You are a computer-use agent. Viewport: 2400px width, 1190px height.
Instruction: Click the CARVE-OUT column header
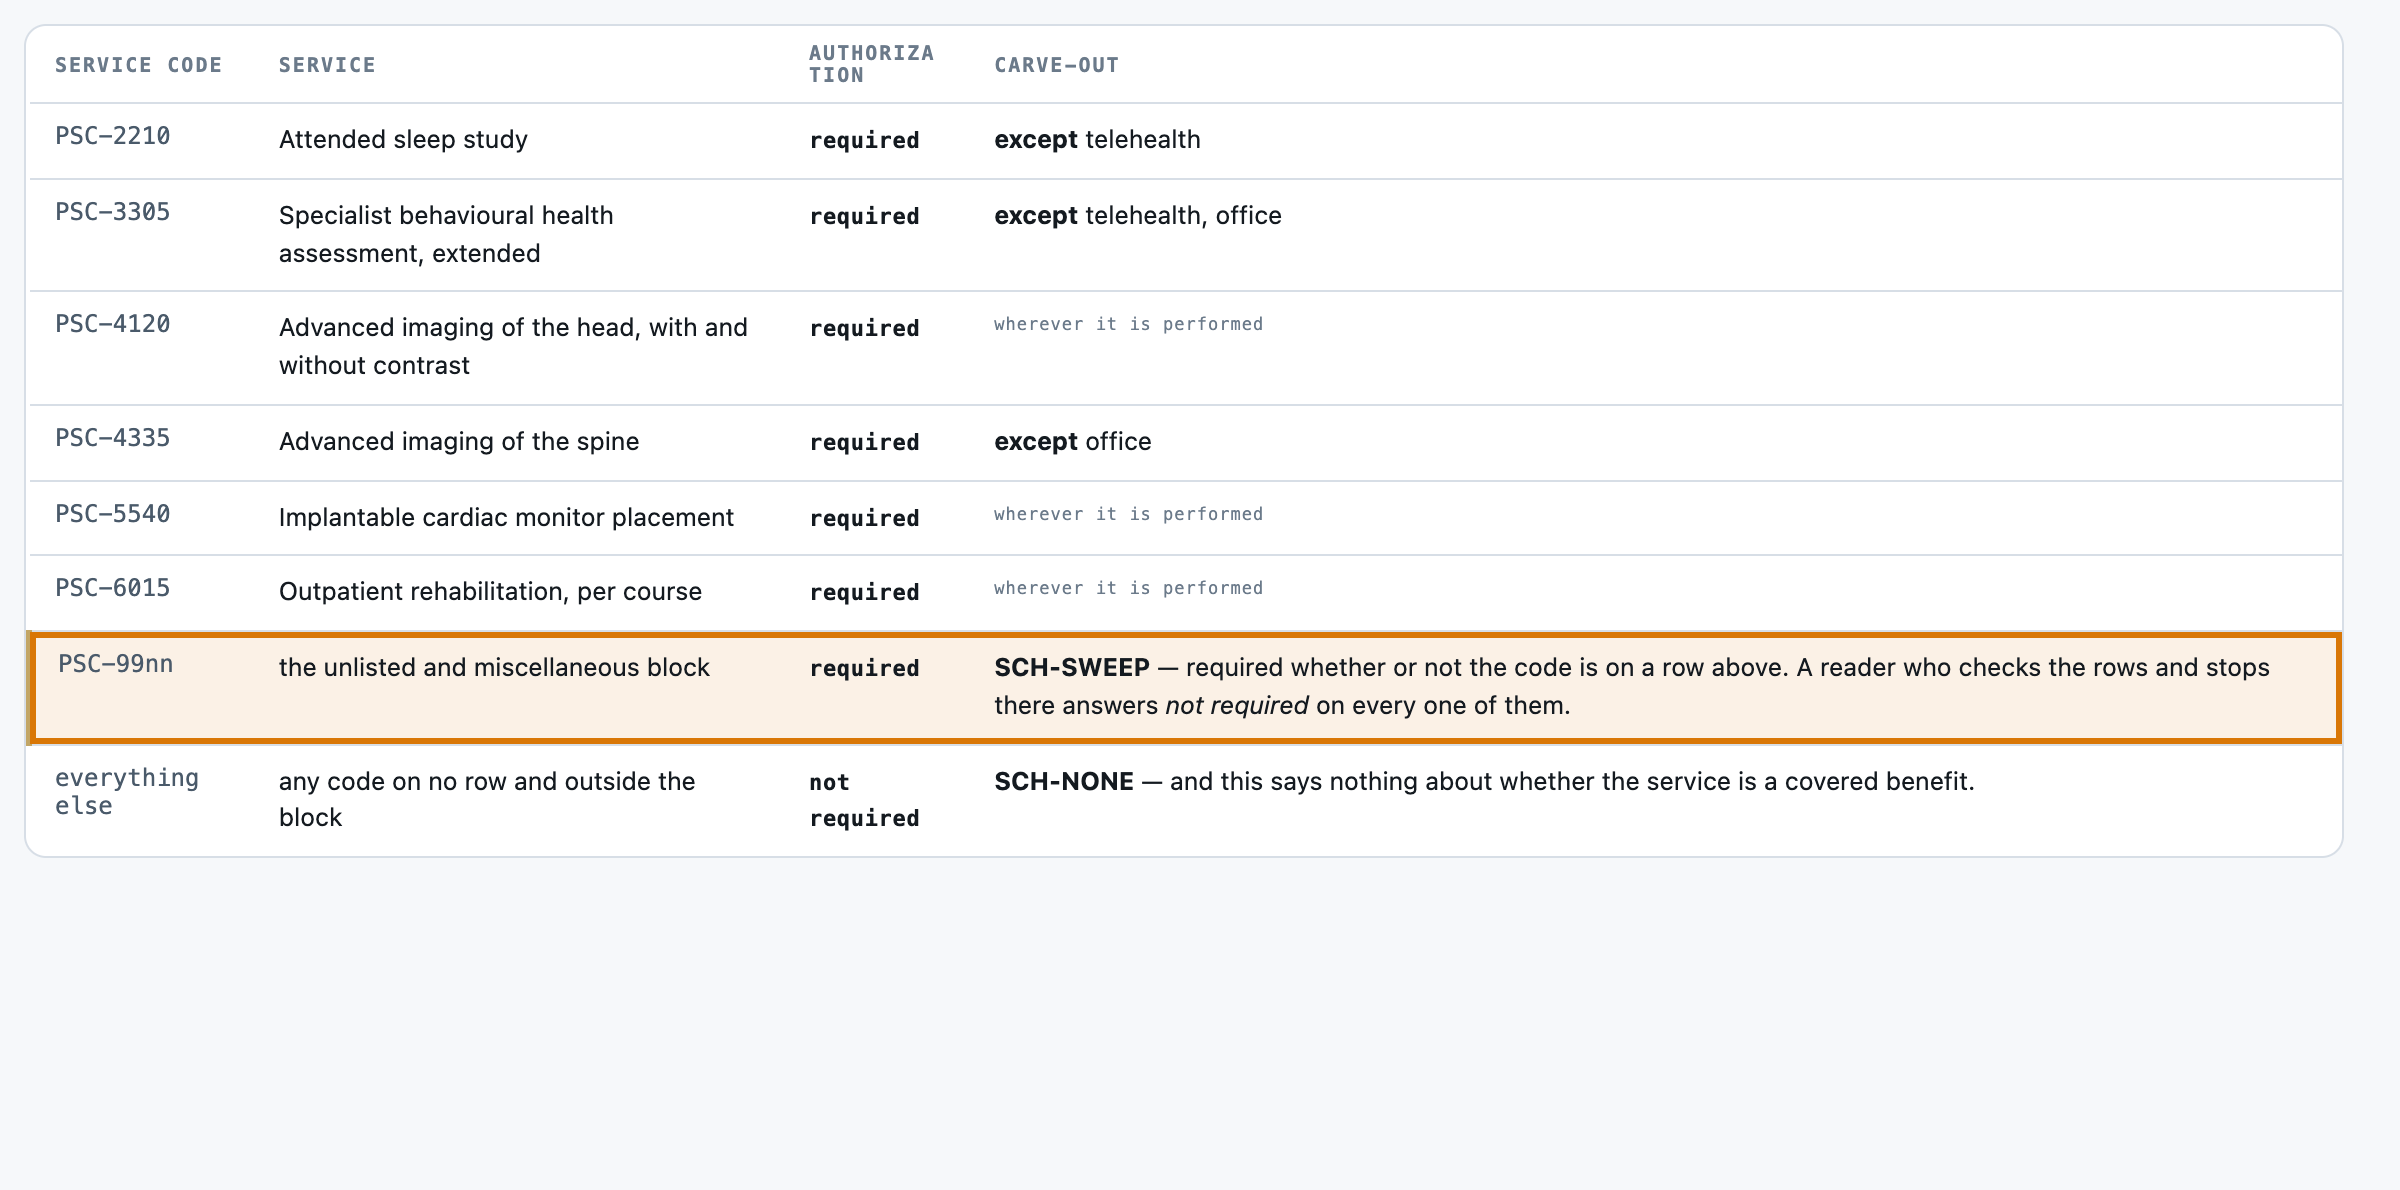point(1056,65)
